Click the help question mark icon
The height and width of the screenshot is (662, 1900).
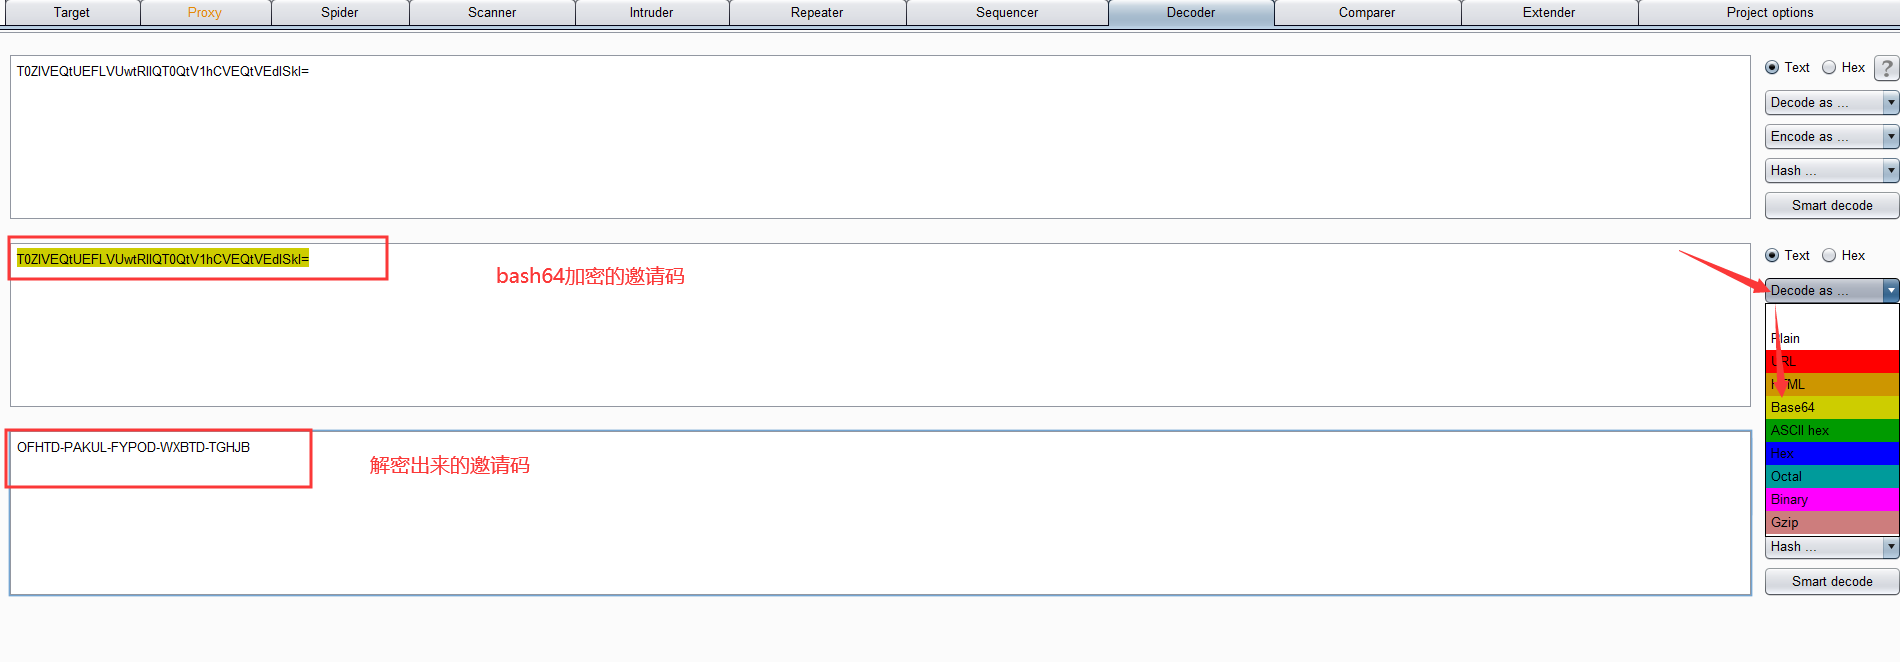click(1886, 68)
